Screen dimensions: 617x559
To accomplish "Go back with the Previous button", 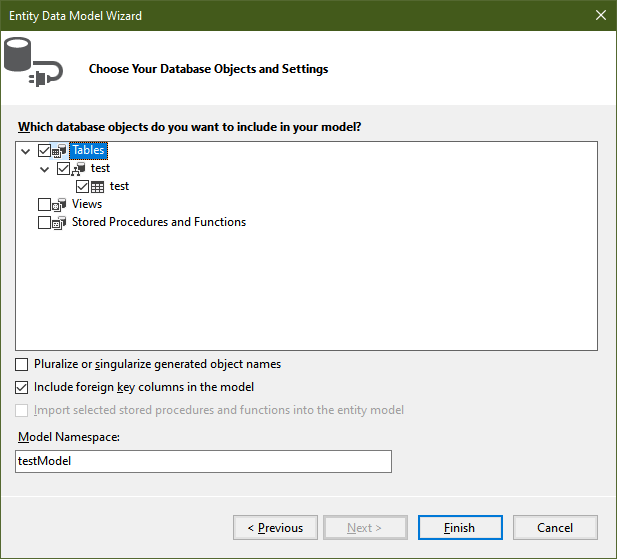I will (275, 528).
